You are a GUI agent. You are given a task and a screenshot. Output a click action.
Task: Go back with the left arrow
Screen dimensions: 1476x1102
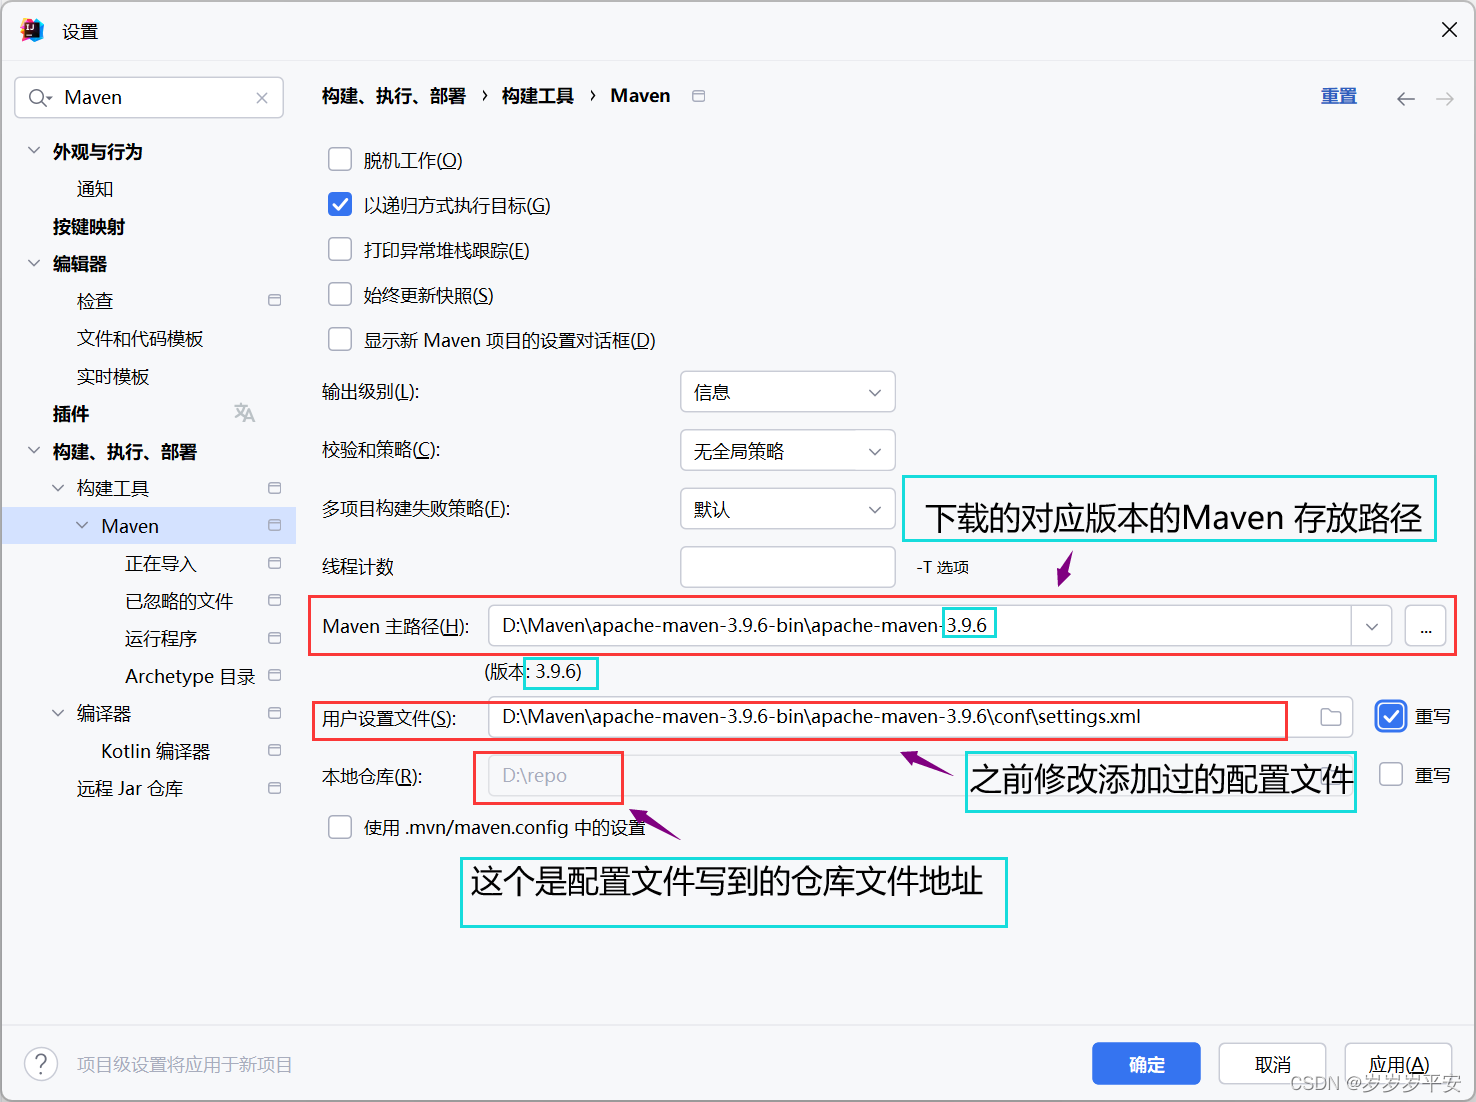pyautogui.click(x=1406, y=98)
